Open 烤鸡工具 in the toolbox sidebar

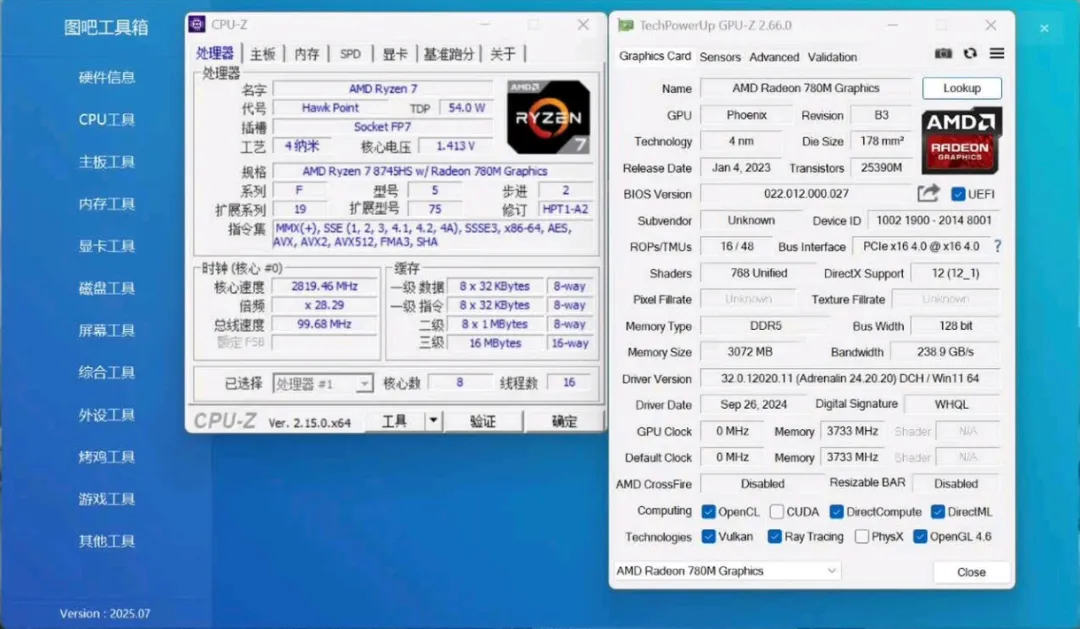106,457
